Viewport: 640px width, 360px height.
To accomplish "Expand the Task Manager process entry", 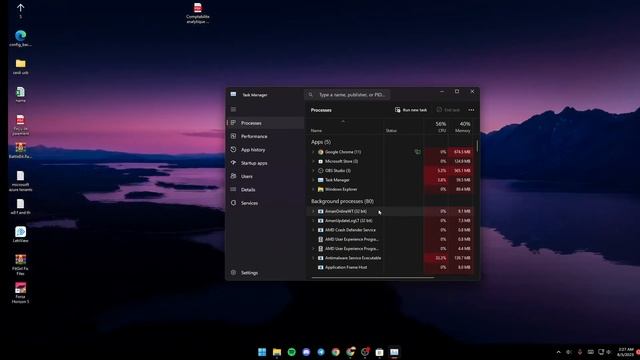I will pos(313,180).
